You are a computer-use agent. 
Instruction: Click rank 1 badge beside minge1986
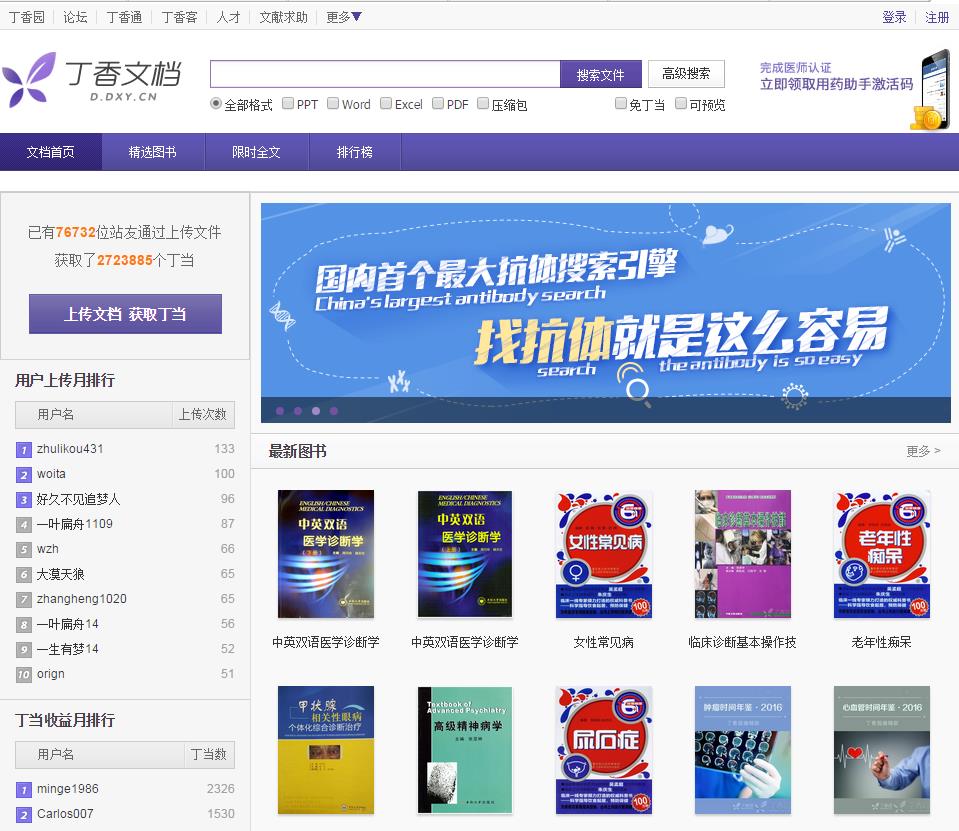coord(23,790)
